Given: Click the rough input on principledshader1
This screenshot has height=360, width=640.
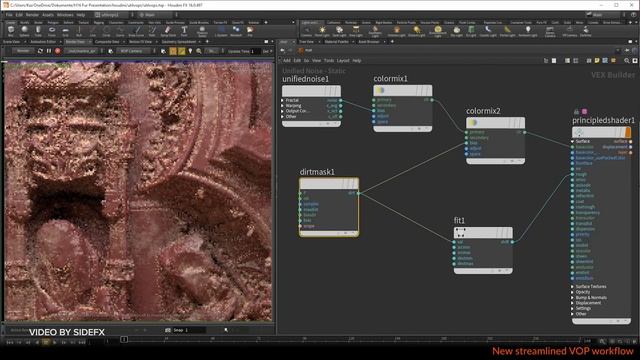Looking at the screenshot, I should [573, 174].
